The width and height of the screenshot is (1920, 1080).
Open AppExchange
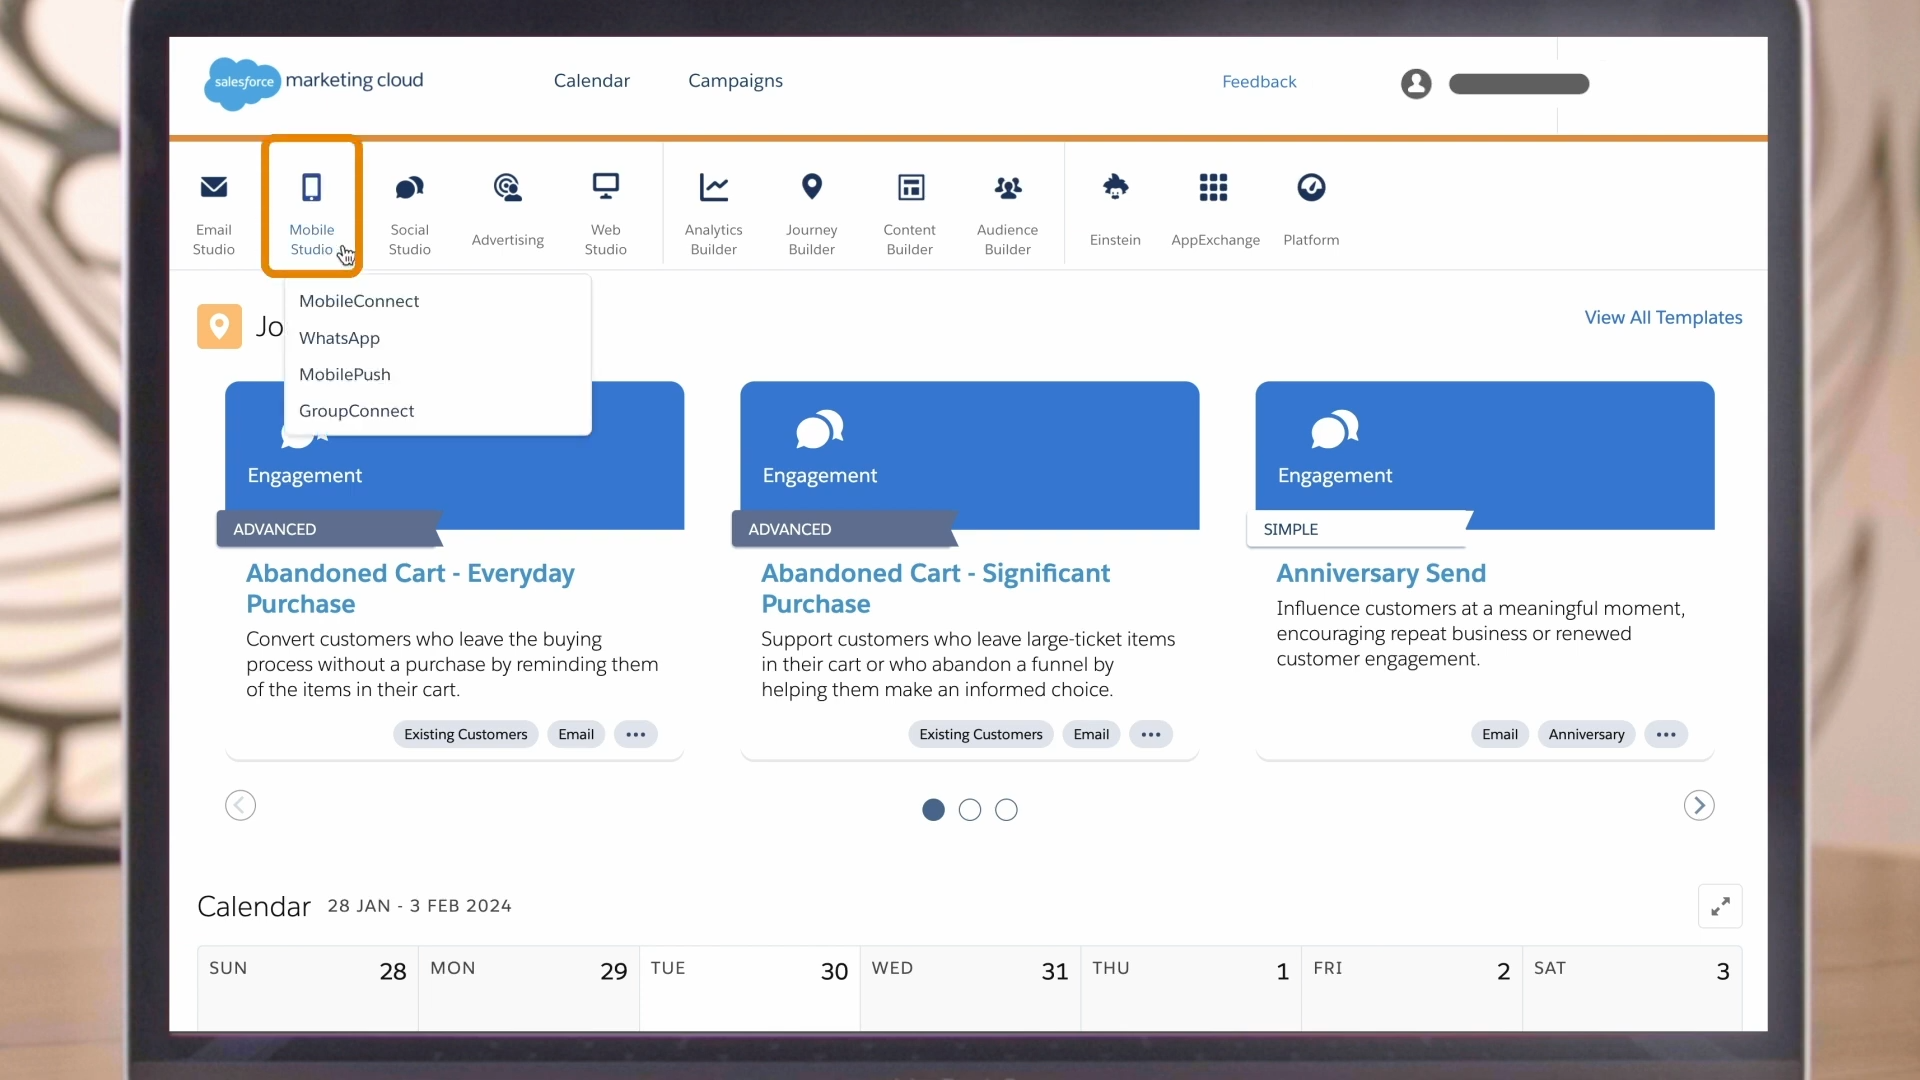point(1215,209)
